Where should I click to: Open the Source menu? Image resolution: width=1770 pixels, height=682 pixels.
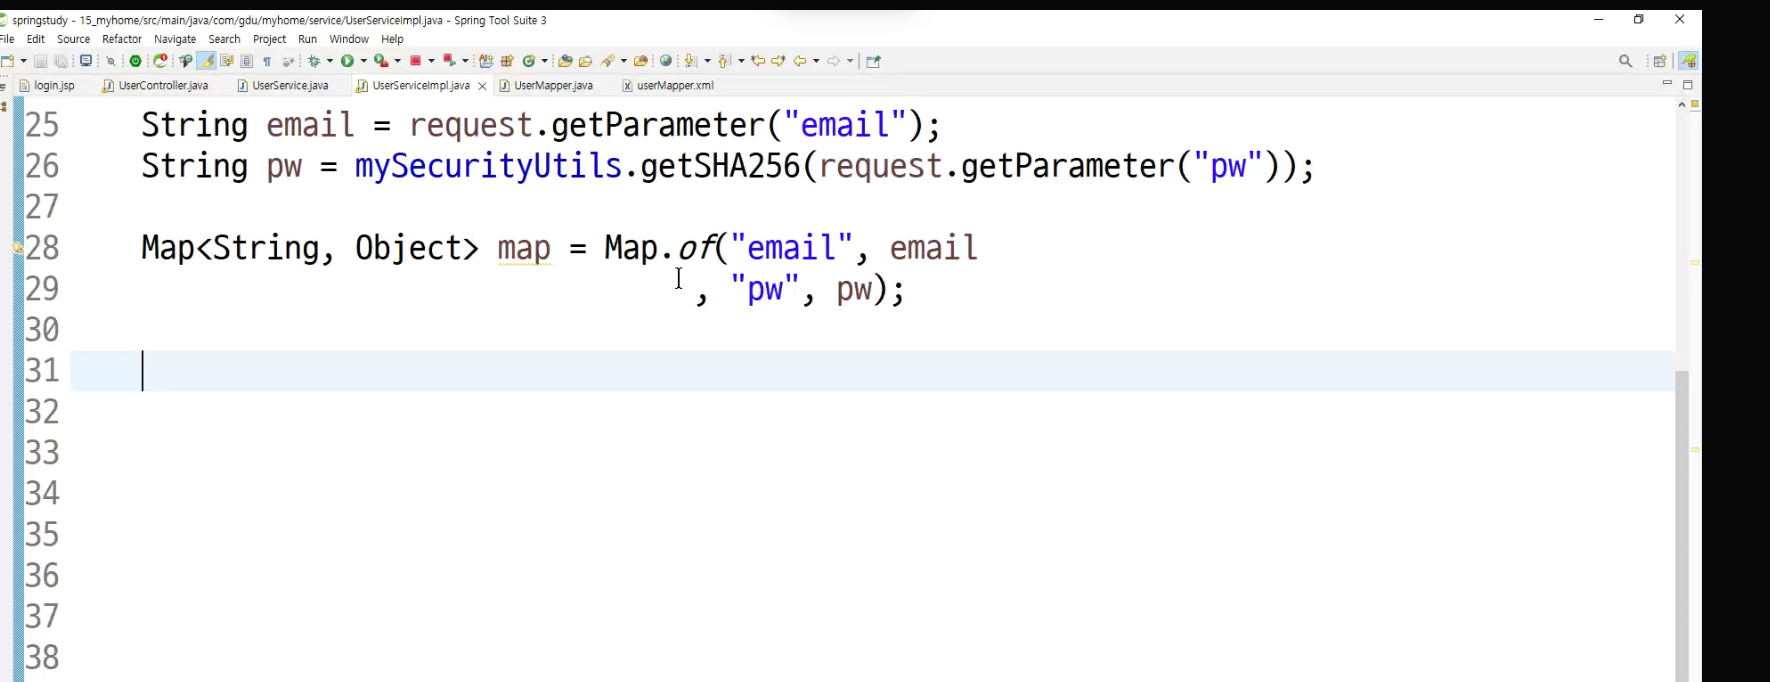(74, 39)
